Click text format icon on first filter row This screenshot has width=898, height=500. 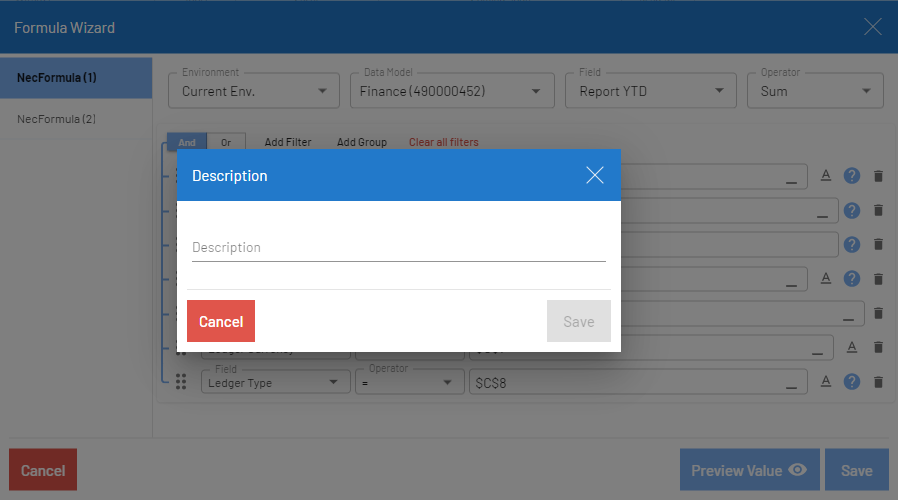point(826,175)
